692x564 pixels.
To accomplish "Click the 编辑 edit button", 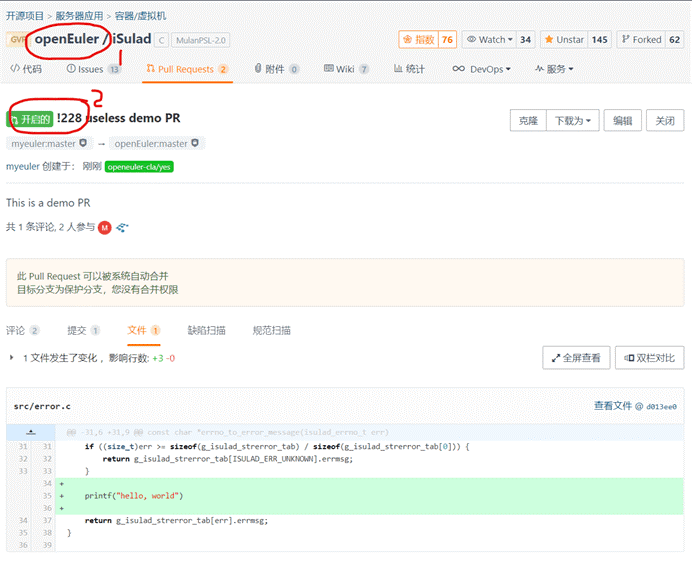I will [x=622, y=120].
